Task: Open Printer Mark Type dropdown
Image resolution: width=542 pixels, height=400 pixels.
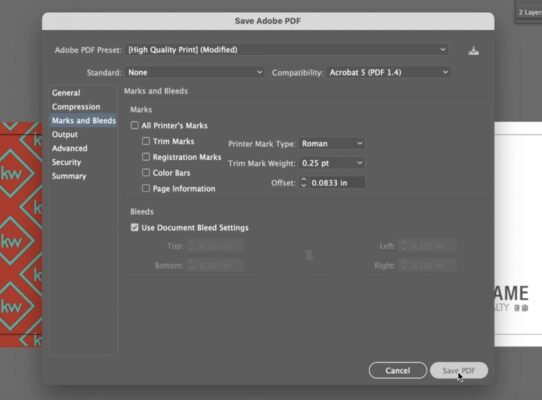Action: (x=331, y=143)
